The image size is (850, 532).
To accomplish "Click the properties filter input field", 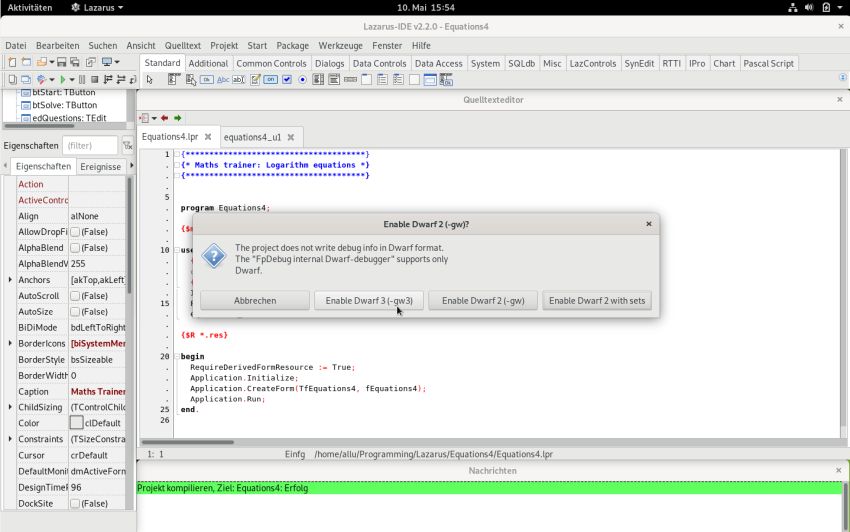I will [x=90, y=145].
